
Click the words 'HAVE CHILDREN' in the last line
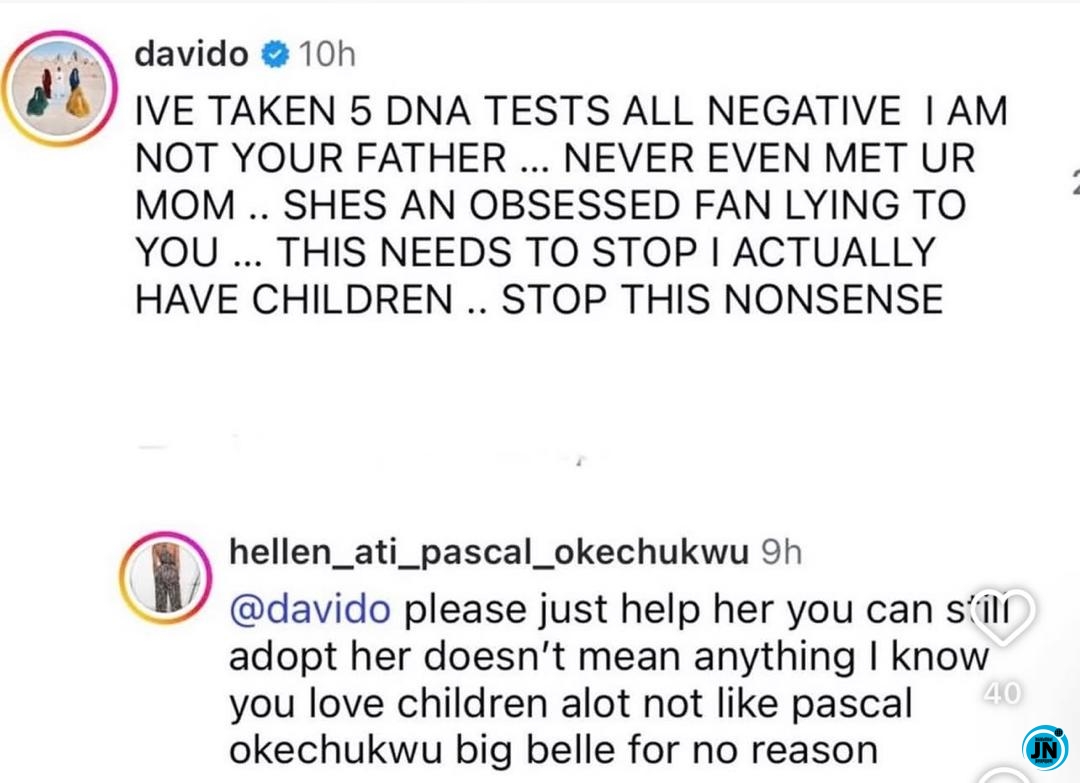293,299
